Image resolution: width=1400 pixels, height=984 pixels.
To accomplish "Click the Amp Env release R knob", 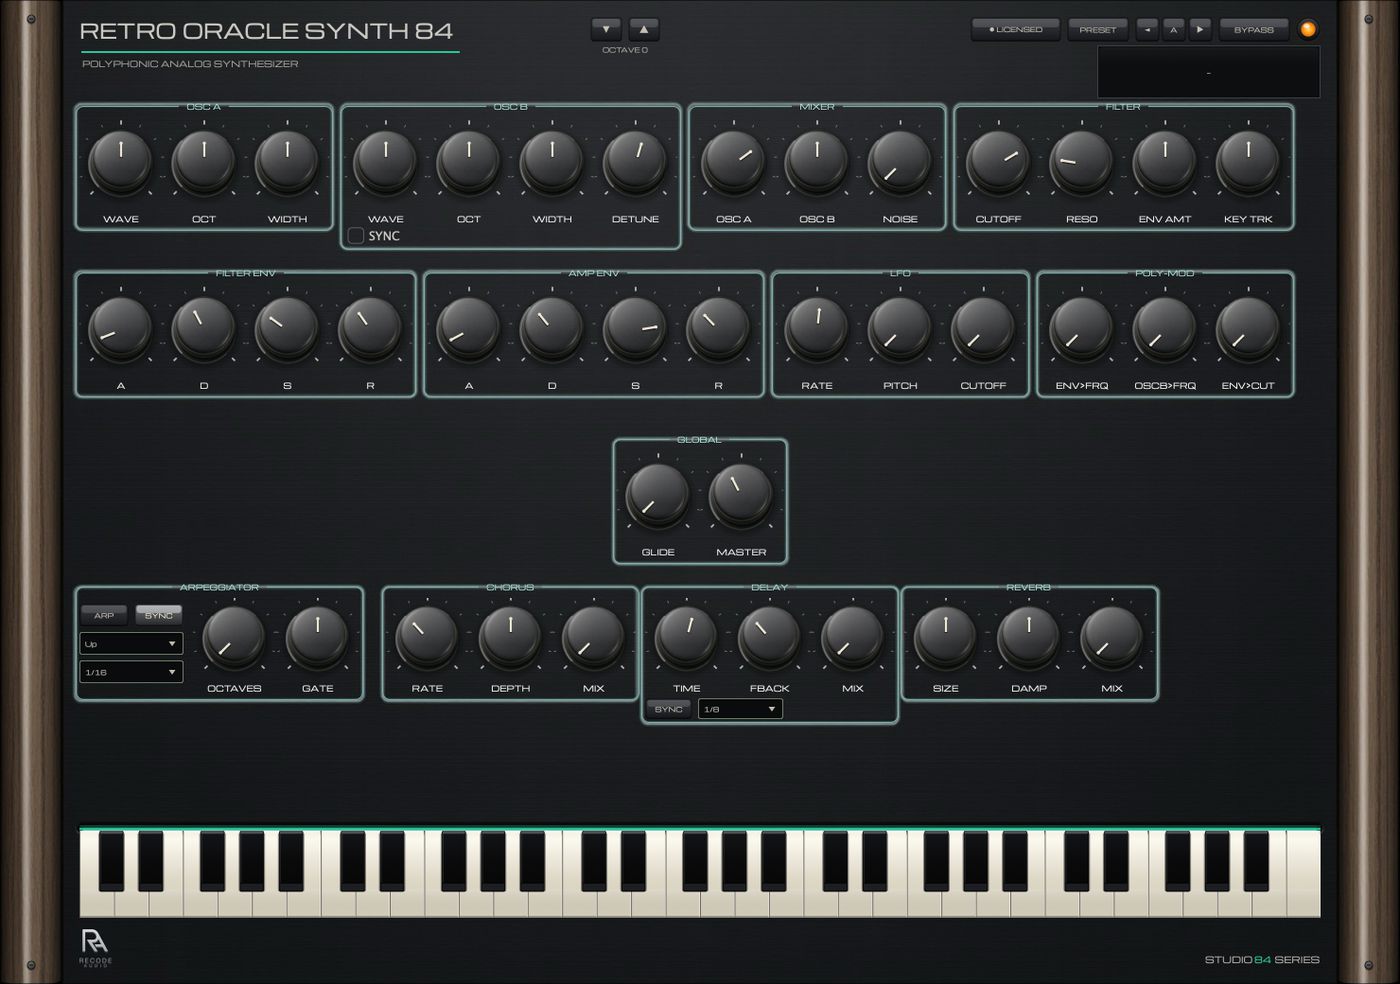I will tap(718, 328).
